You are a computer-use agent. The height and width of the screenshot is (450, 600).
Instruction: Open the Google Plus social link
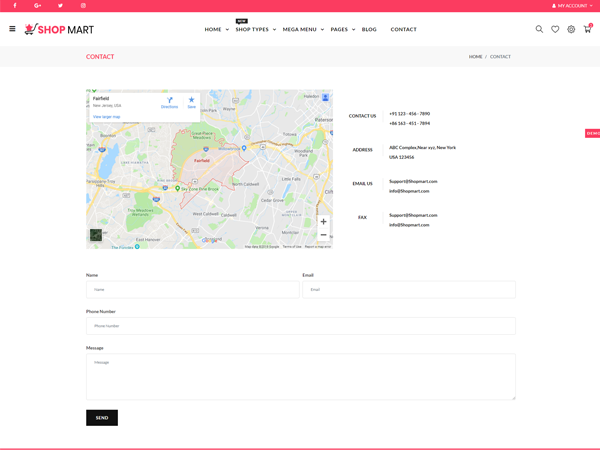pyautogui.click(x=37, y=6)
